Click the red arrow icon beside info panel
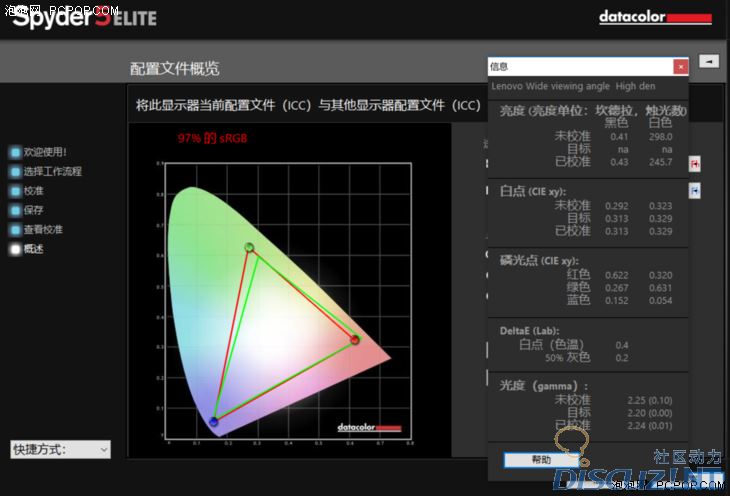The height and width of the screenshot is (496, 730). pyautogui.click(x=694, y=164)
